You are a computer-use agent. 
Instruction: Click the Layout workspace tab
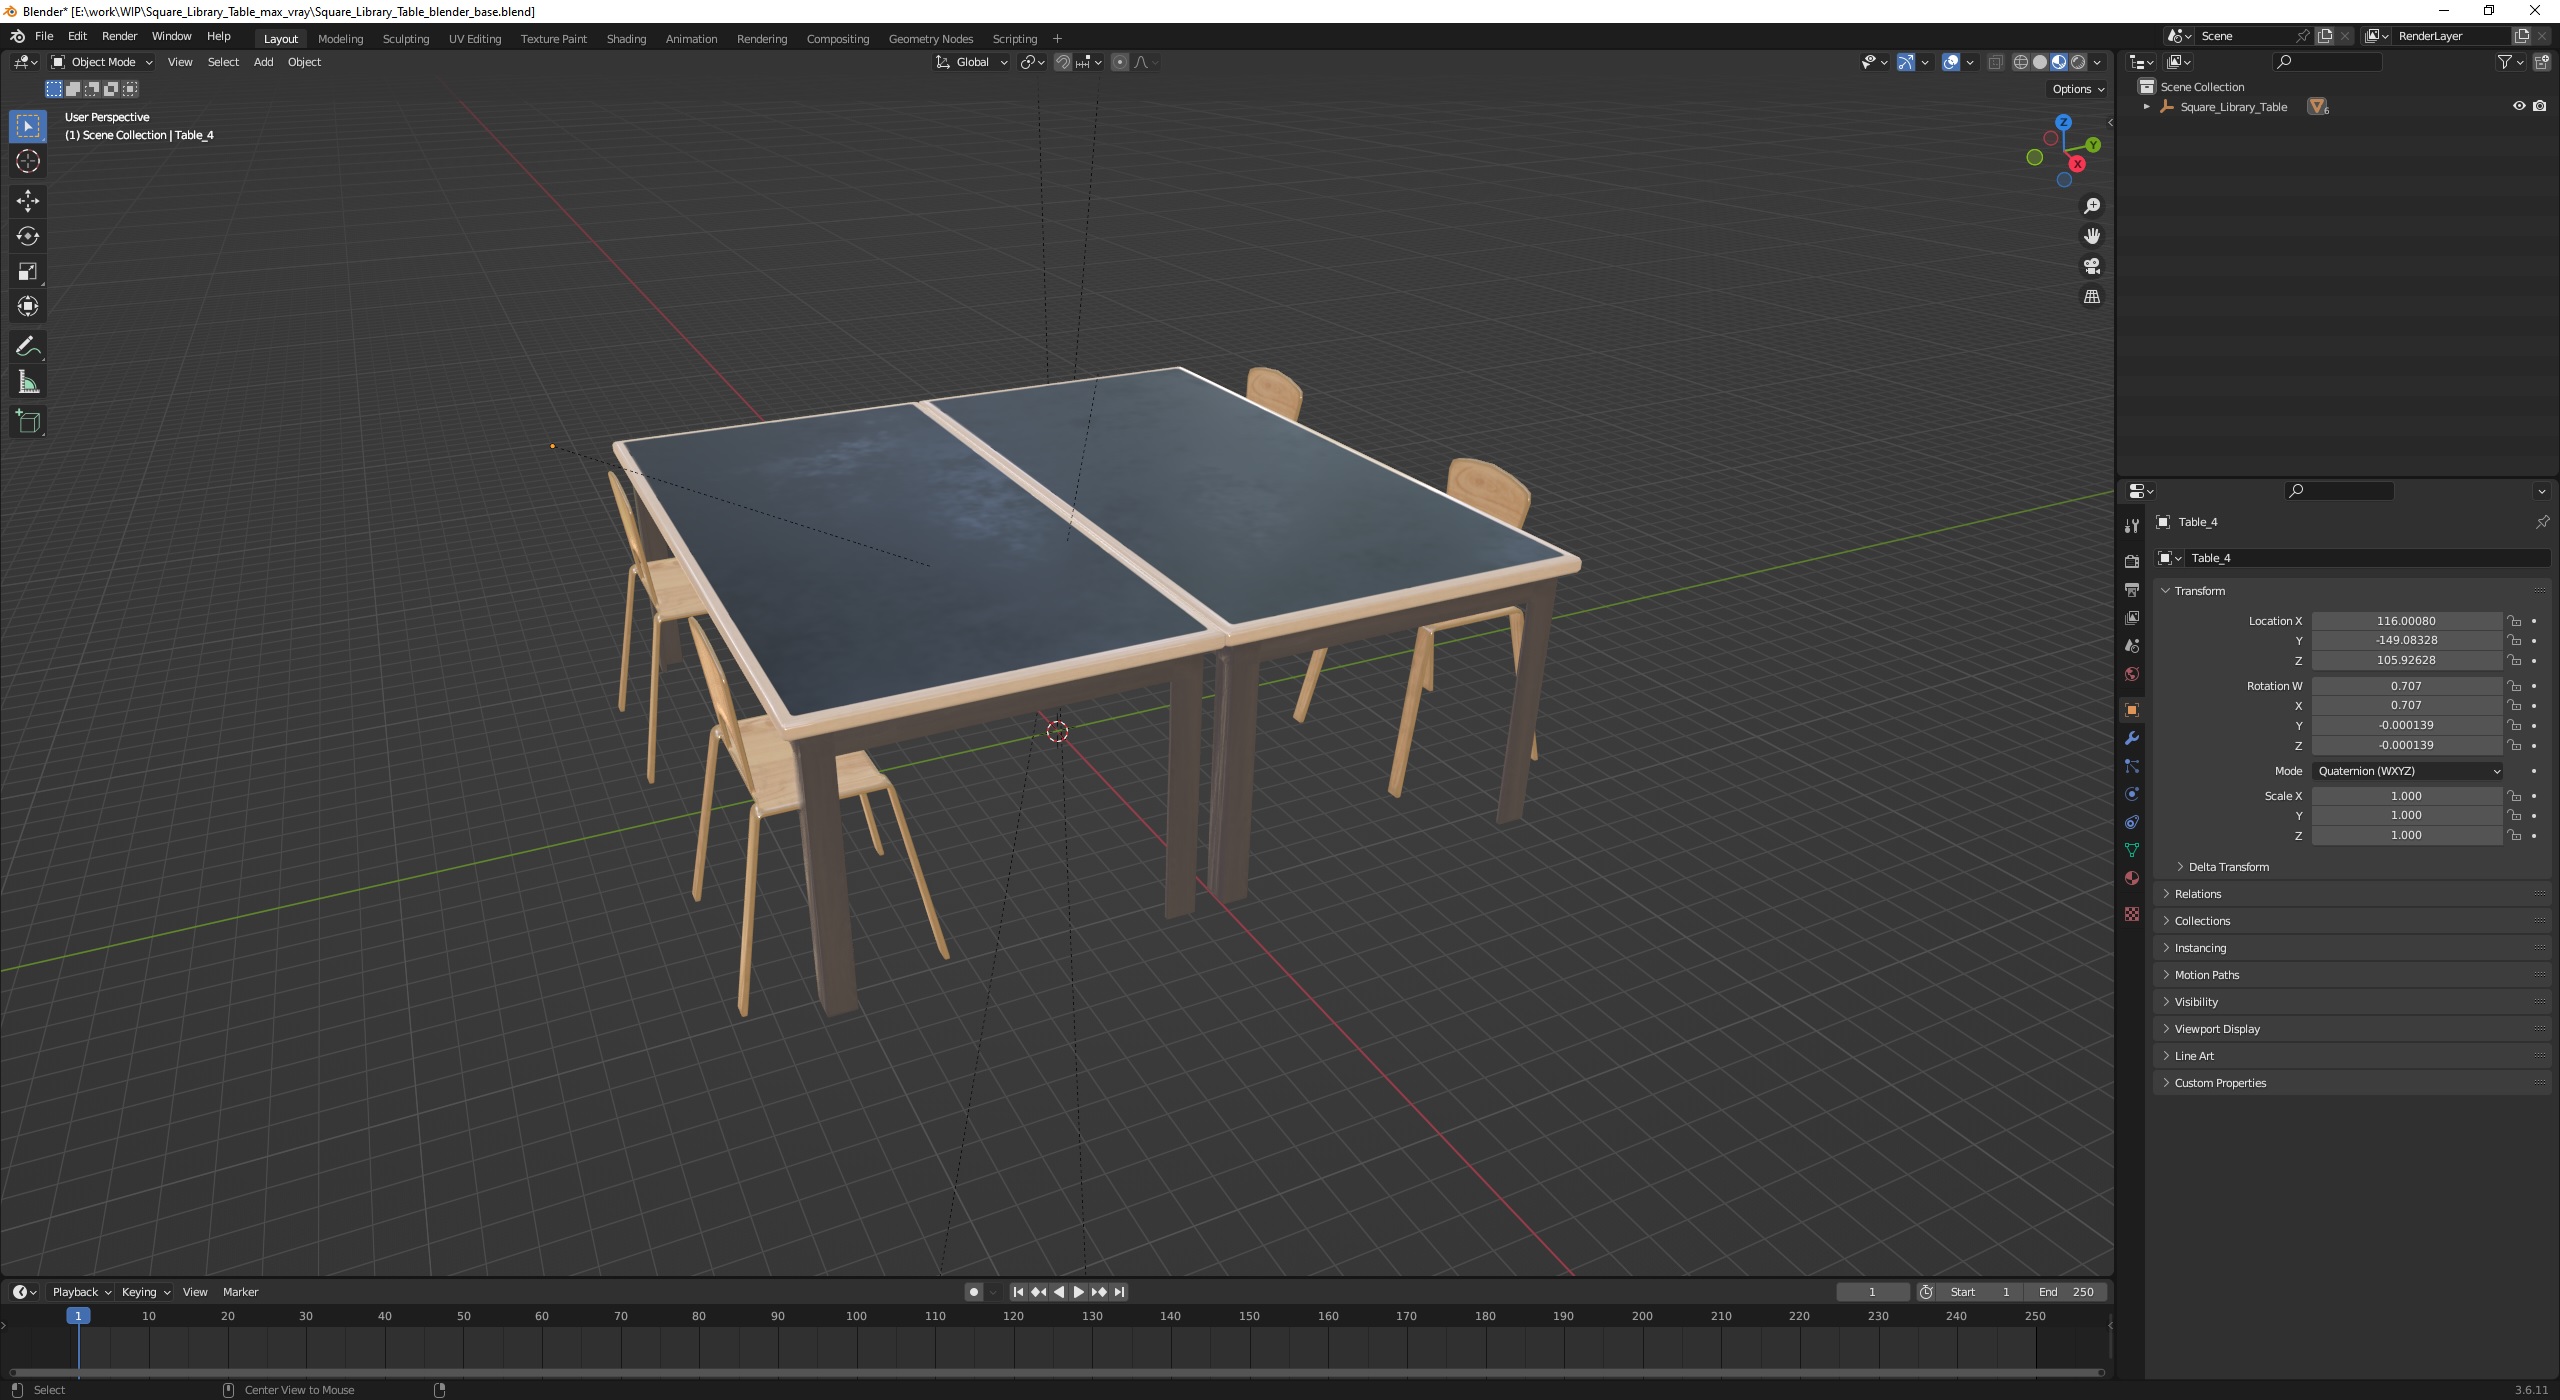coord(279,38)
